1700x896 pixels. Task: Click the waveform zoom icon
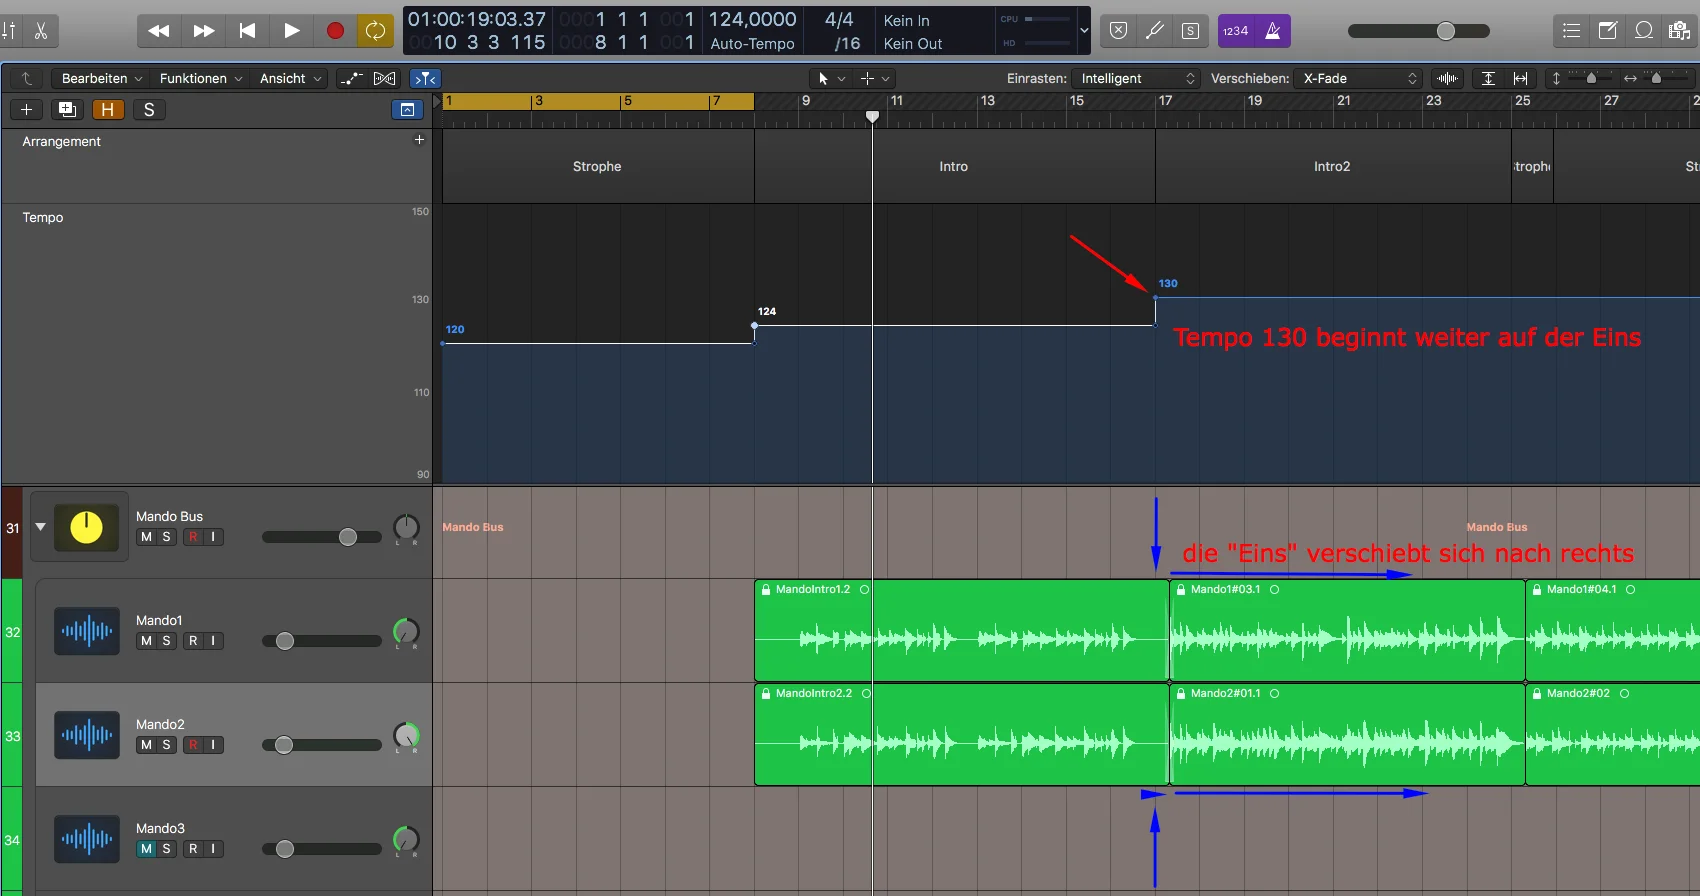click(x=1447, y=78)
